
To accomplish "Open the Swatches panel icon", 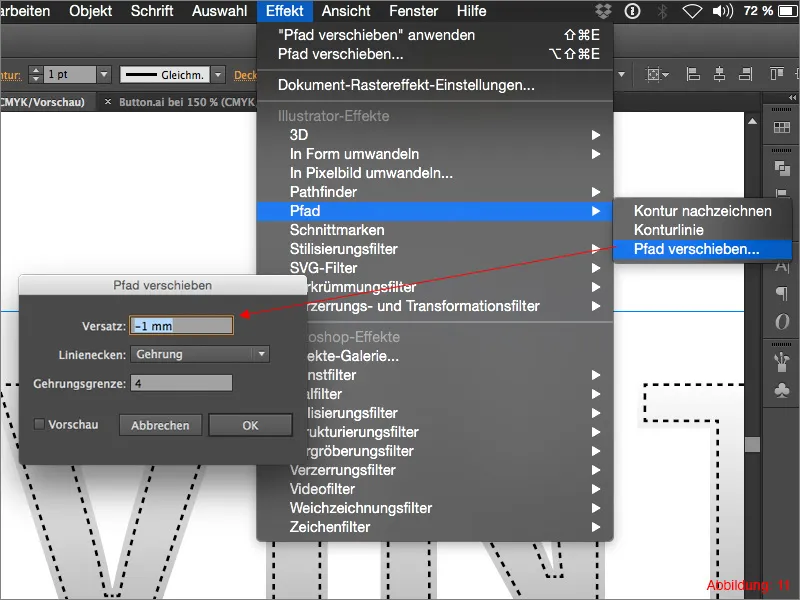I will [x=781, y=128].
